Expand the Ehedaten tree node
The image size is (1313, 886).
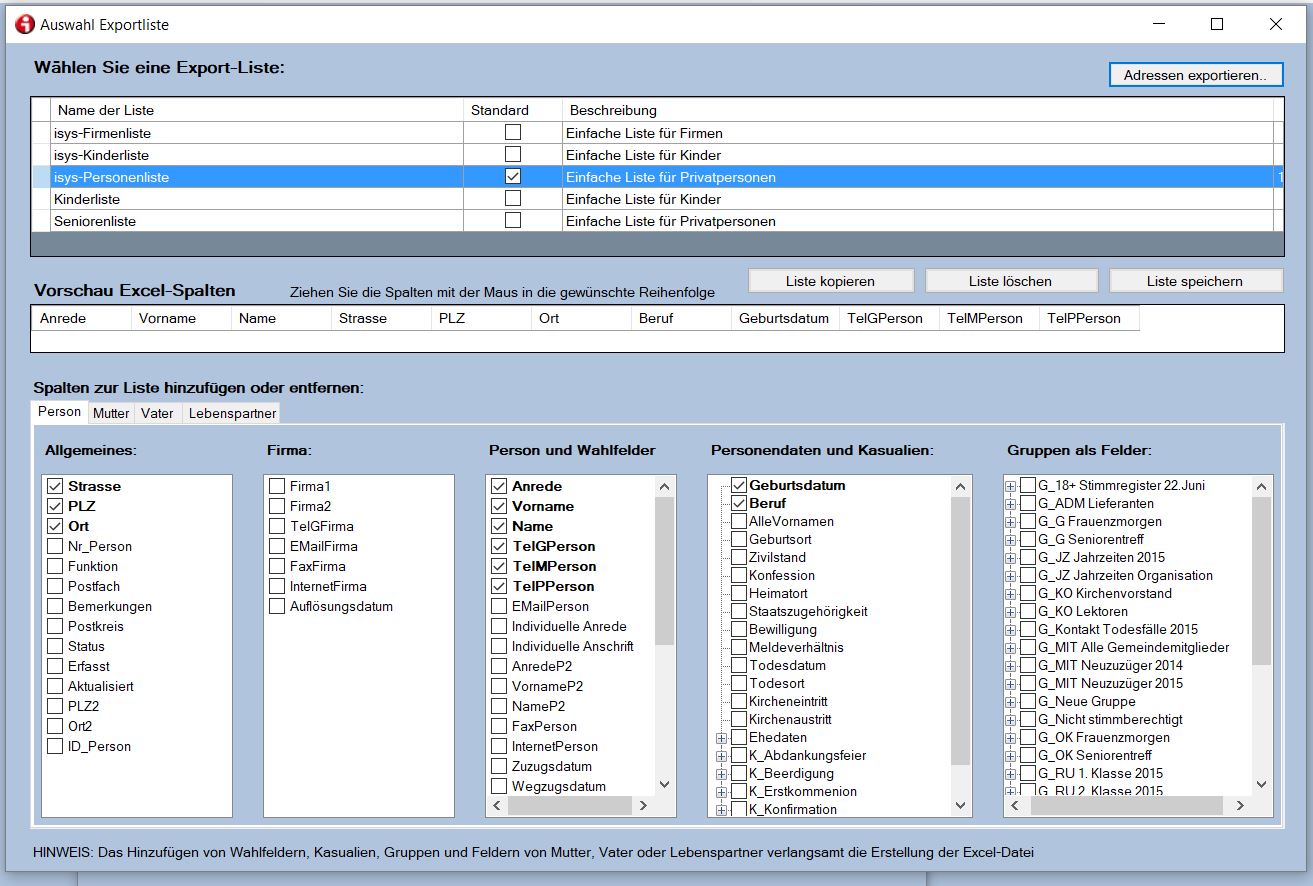(721, 738)
